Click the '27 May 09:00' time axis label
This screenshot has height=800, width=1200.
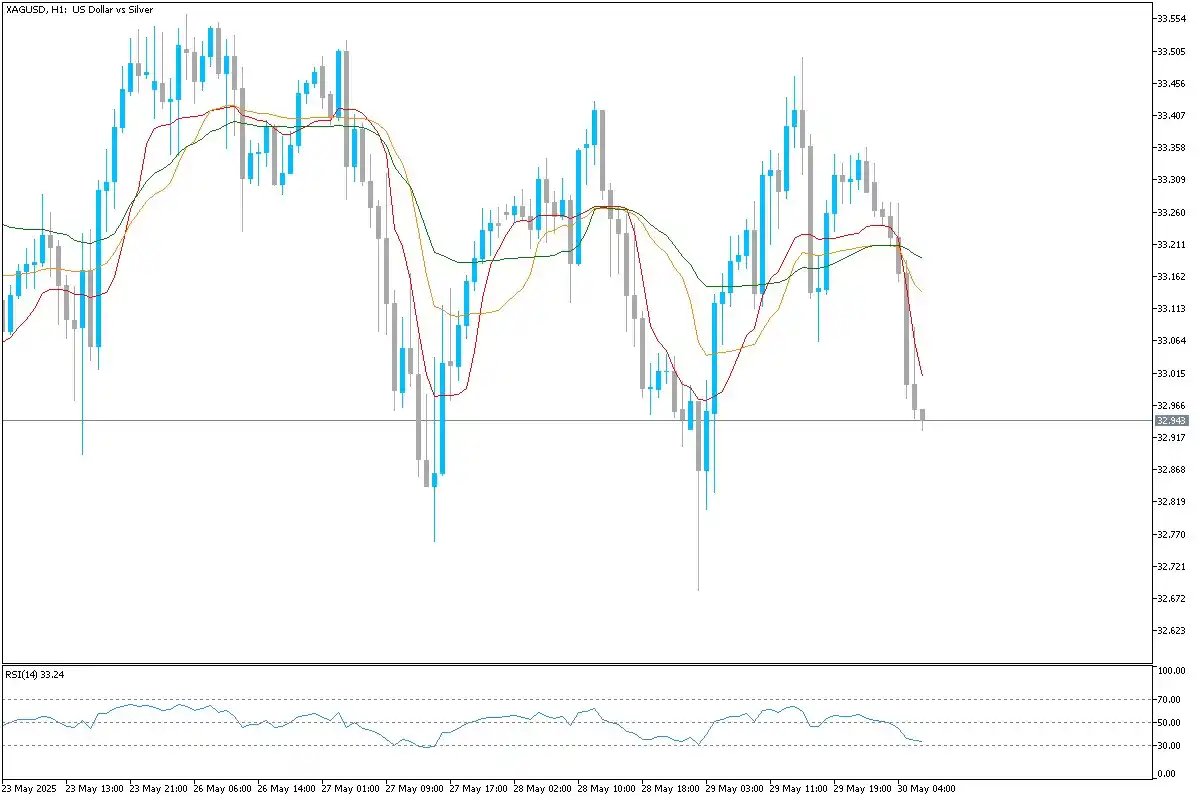[414, 789]
